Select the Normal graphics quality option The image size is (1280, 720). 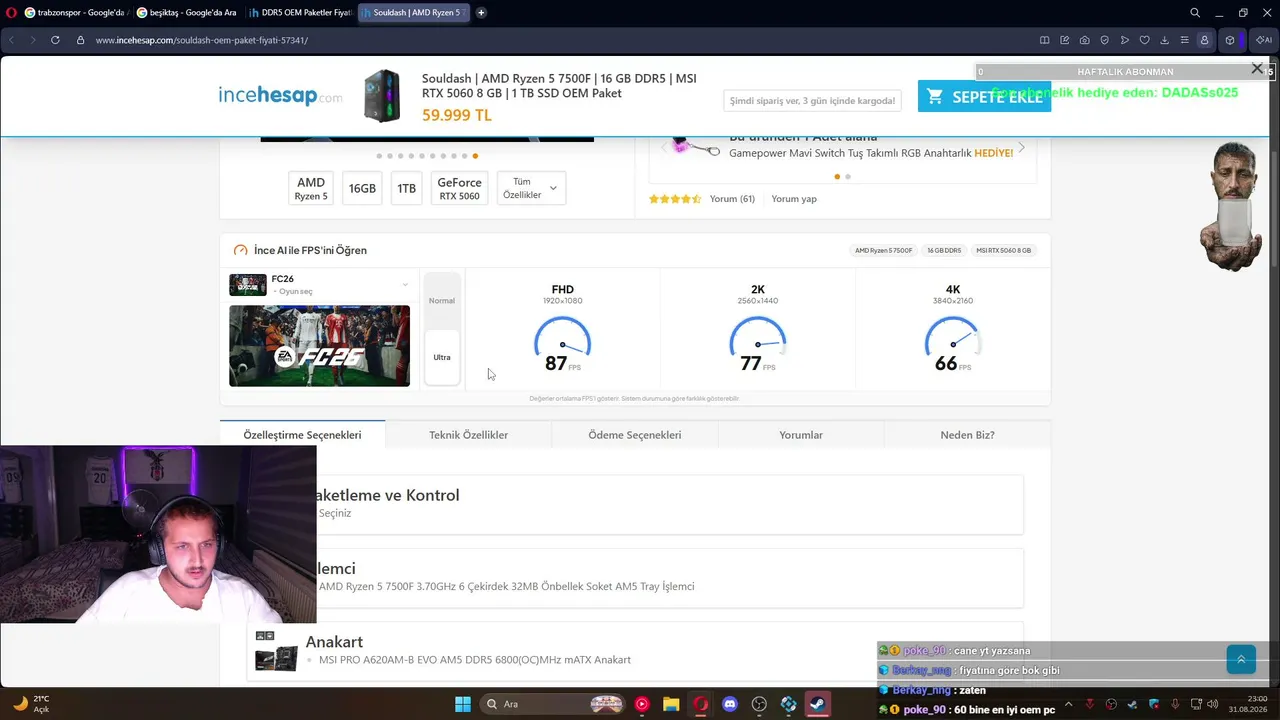click(442, 300)
